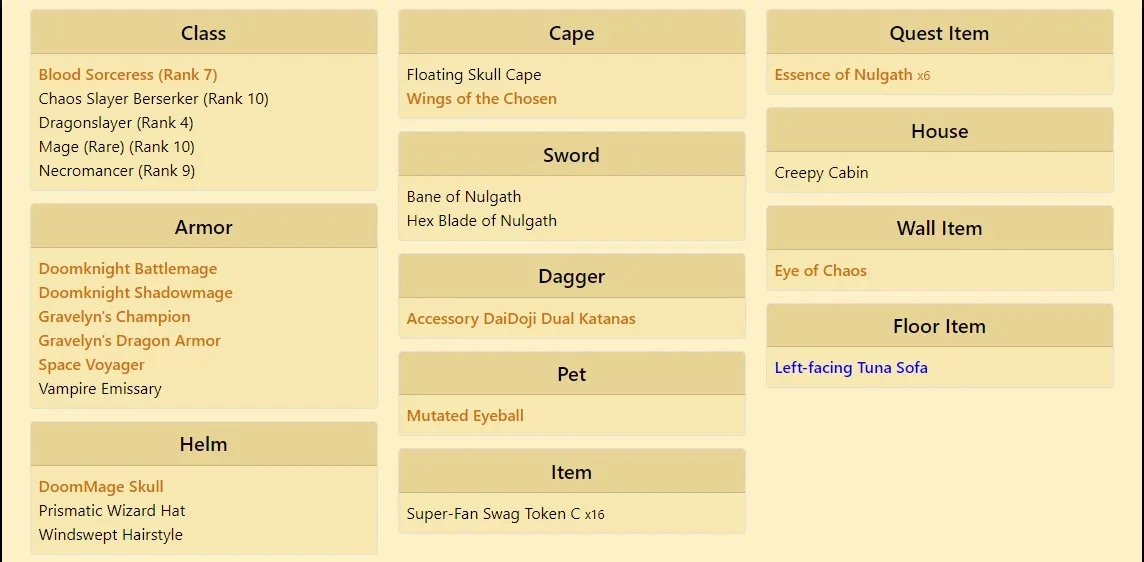Viewport: 1144px width, 562px height.
Task: Select Chaos Slayer Berserker (Rank 10) entry
Action: coord(153,99)
